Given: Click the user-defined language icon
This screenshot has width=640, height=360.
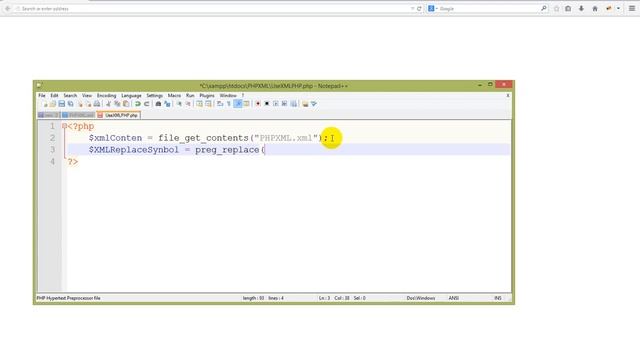Looking at the screenshot, I should coord(247,104).
